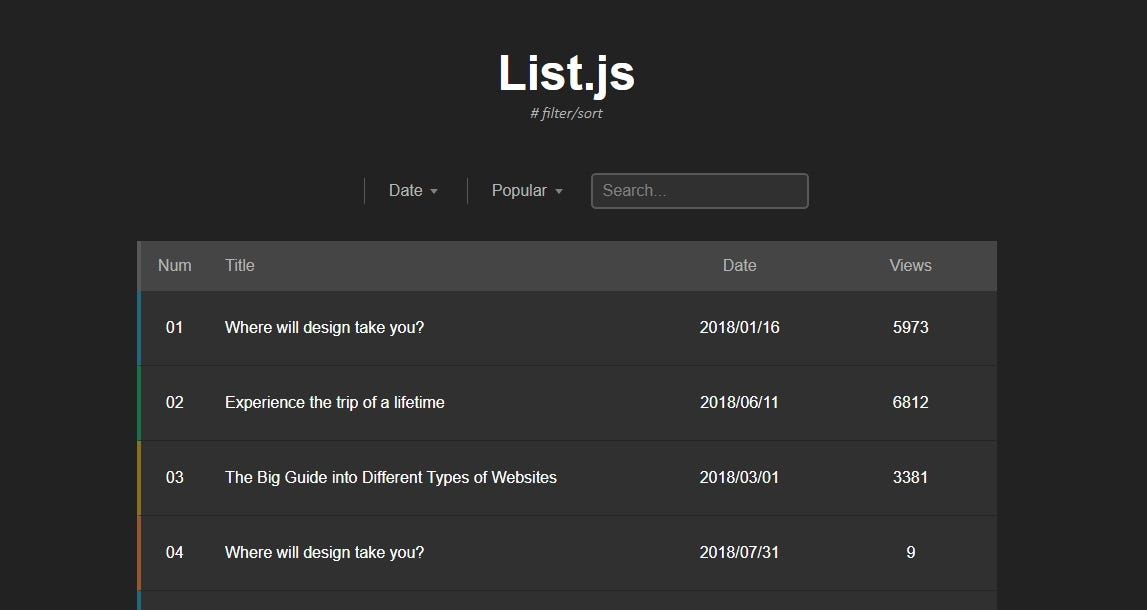Screen dimensions: 1147x610
Task: Select the row numbered 04
Action: [174, 552]
